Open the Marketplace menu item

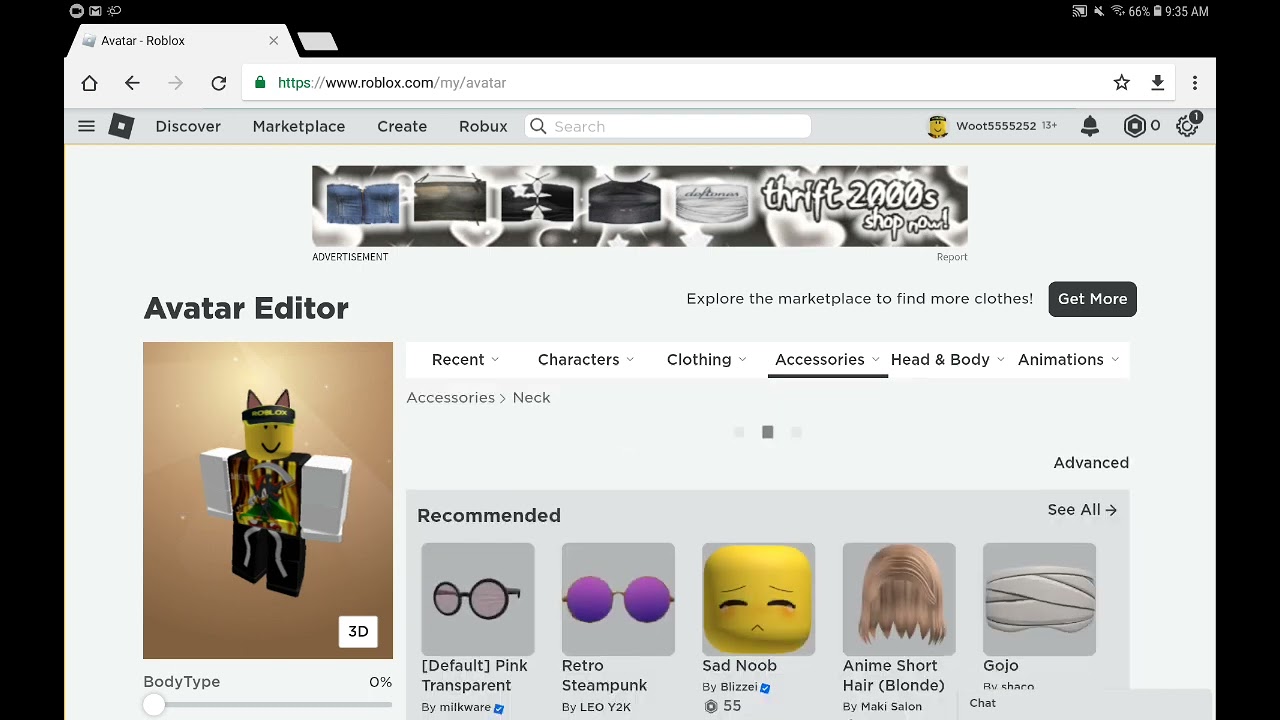tap(299, 126)
